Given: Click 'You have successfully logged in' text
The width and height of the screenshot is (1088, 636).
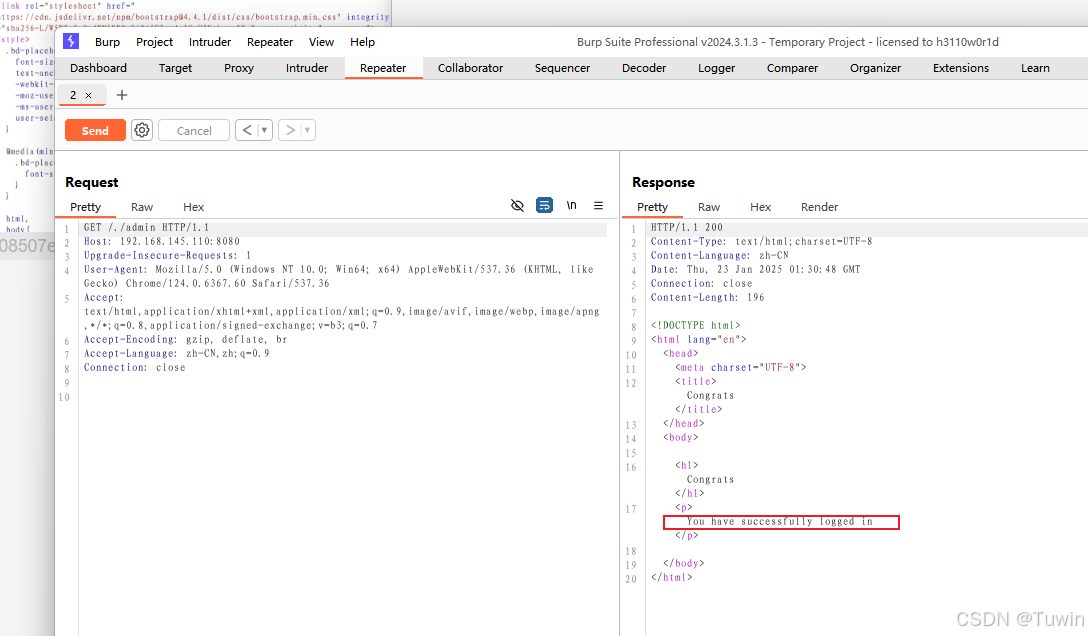Looking at the screenshot, I should coord(780,522).
